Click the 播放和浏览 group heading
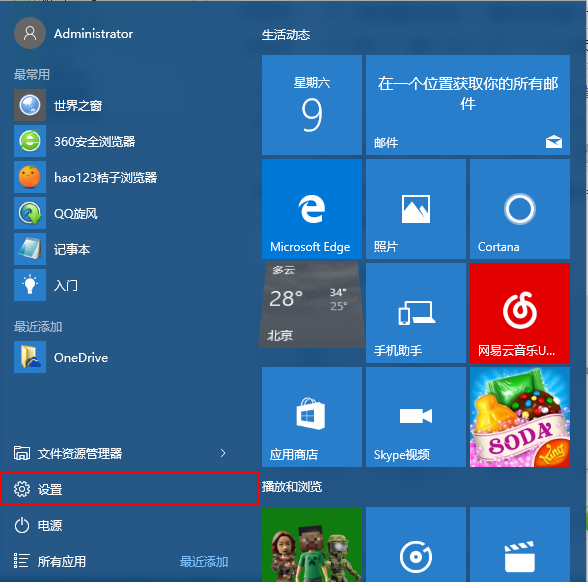The height and width of the screenshot is (582, 588). click(x=292, y=487)
